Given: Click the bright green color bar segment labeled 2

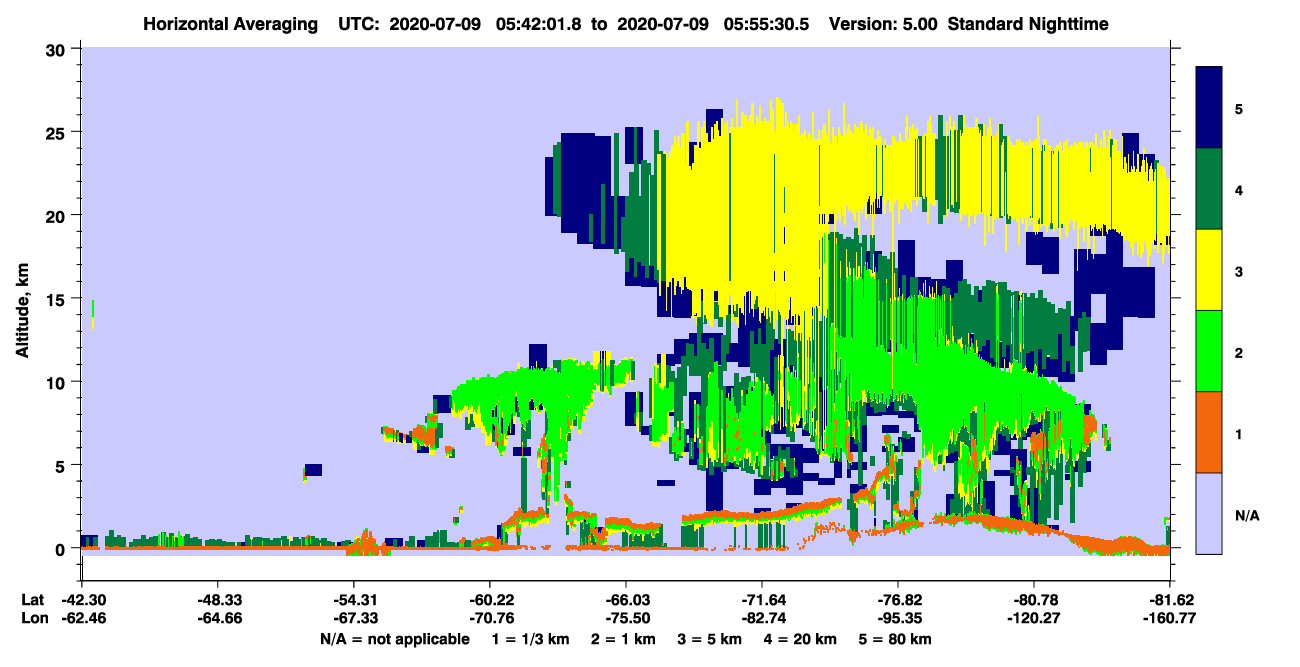Looking at the screenshot, I should tap(1209, 350).
